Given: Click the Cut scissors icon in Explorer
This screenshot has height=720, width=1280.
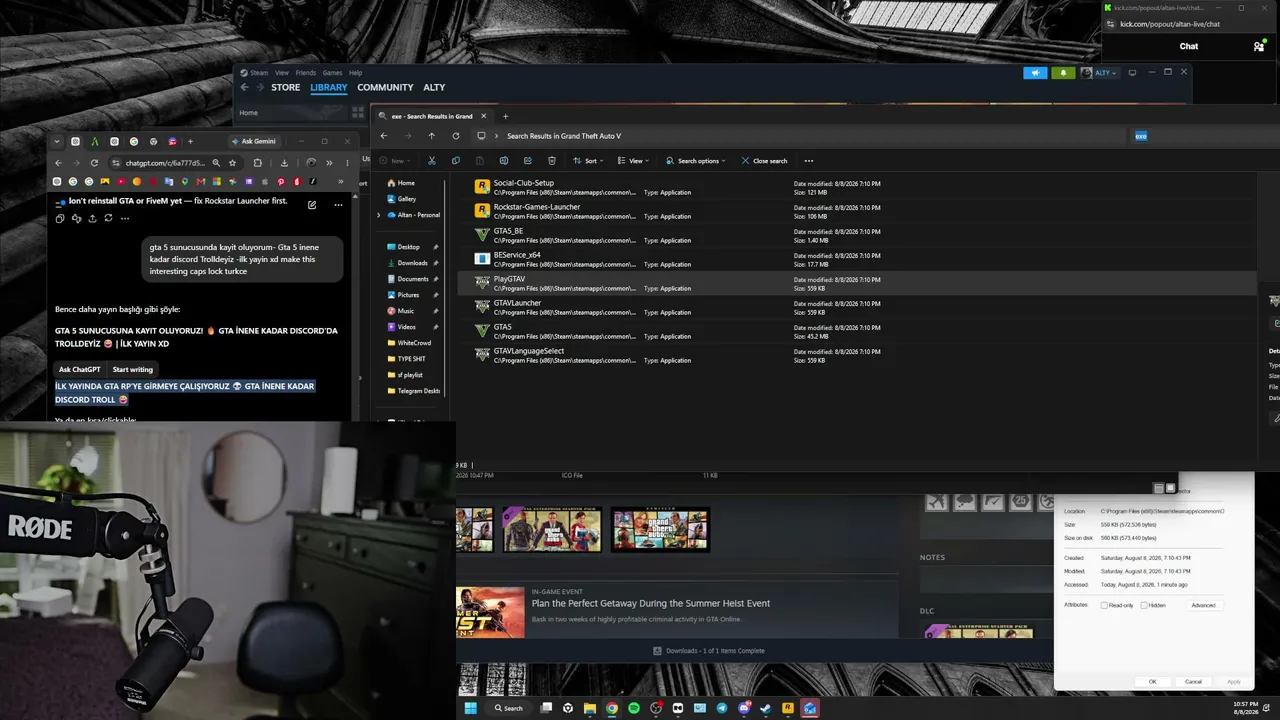Looking at the screenshot, I should click(432, 161).
